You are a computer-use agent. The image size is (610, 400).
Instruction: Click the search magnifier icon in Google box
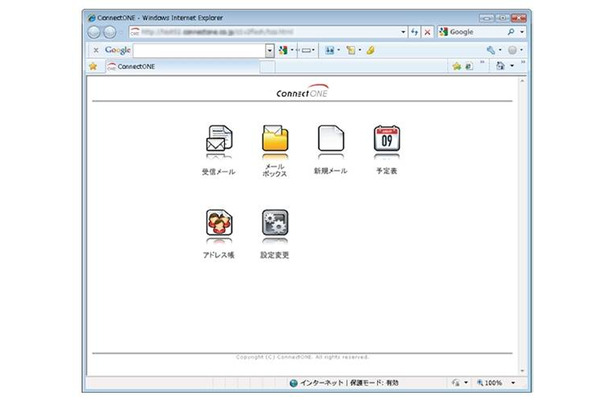pyautogui.click(x=511, y=32)
